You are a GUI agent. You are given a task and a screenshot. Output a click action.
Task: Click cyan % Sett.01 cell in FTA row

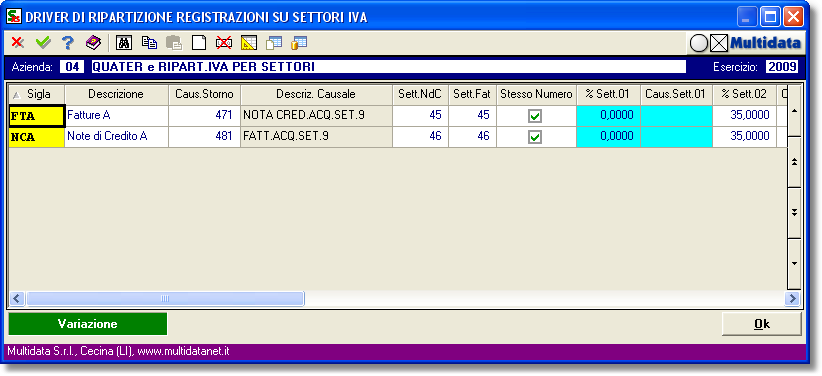click(x=608, y=116)
